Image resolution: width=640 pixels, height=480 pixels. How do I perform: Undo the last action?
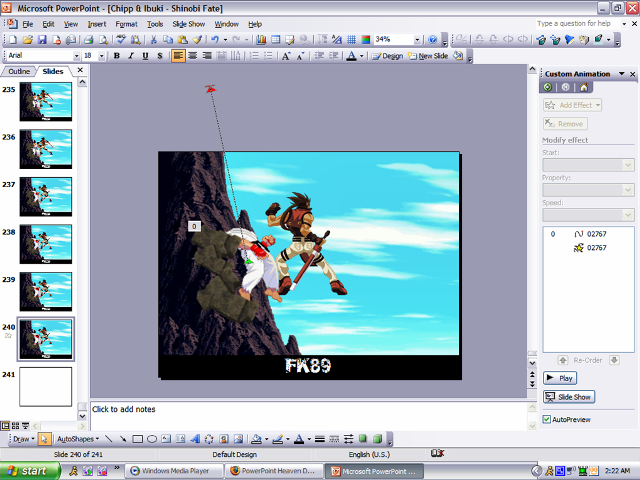coord(215,40)
